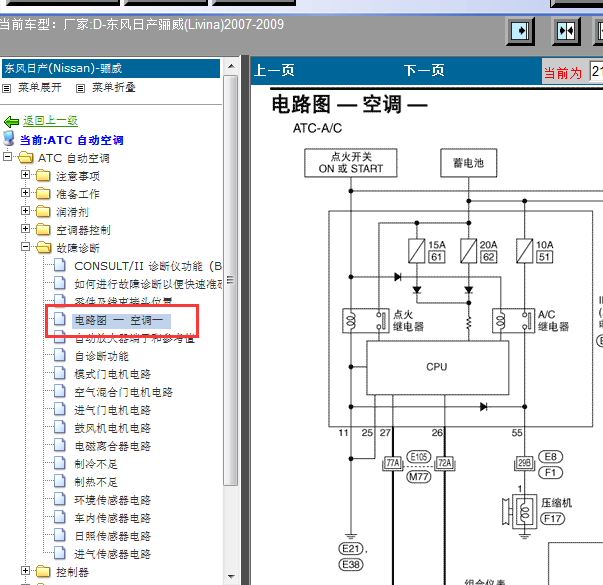Go to next page 下一页
The image size is (603, 585).
pos(424,71)
